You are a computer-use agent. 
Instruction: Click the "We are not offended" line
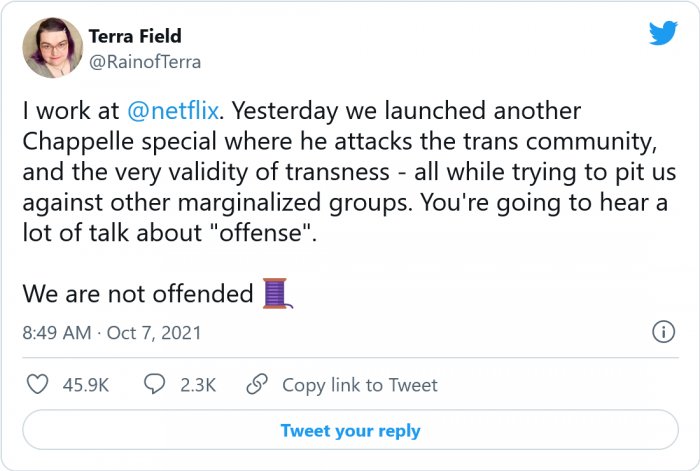[138, 294]
